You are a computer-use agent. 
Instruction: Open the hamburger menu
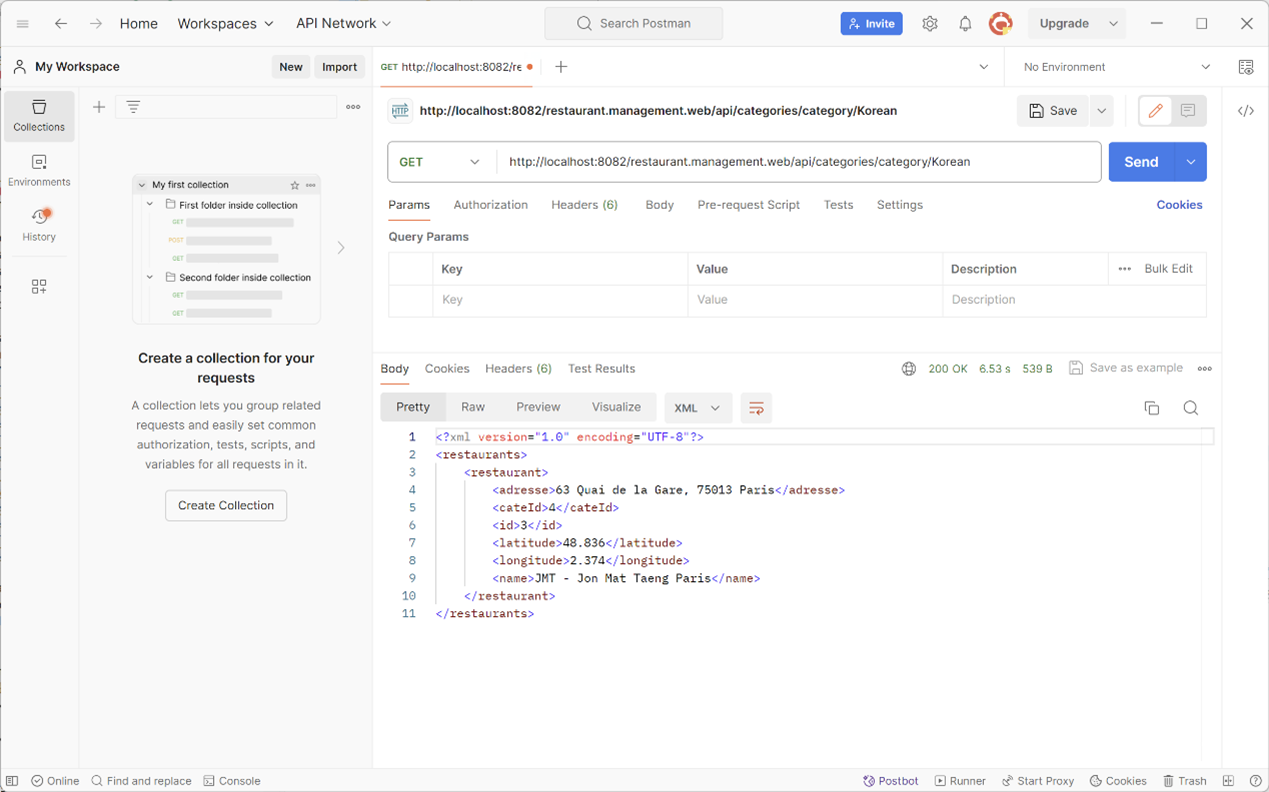(22, 23)
